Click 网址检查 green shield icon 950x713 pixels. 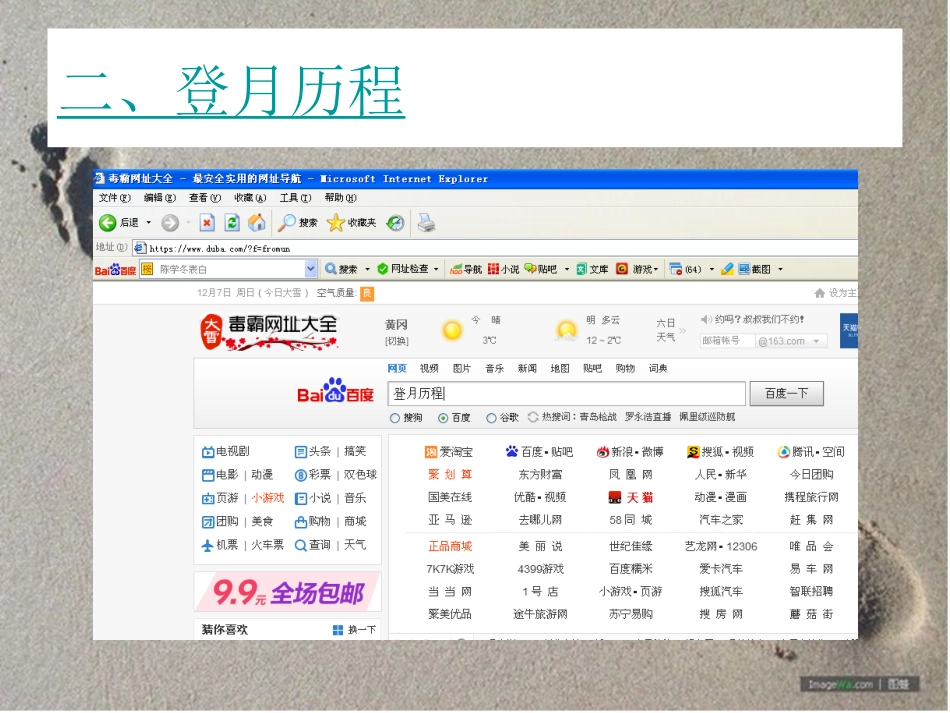pos(382,269)
